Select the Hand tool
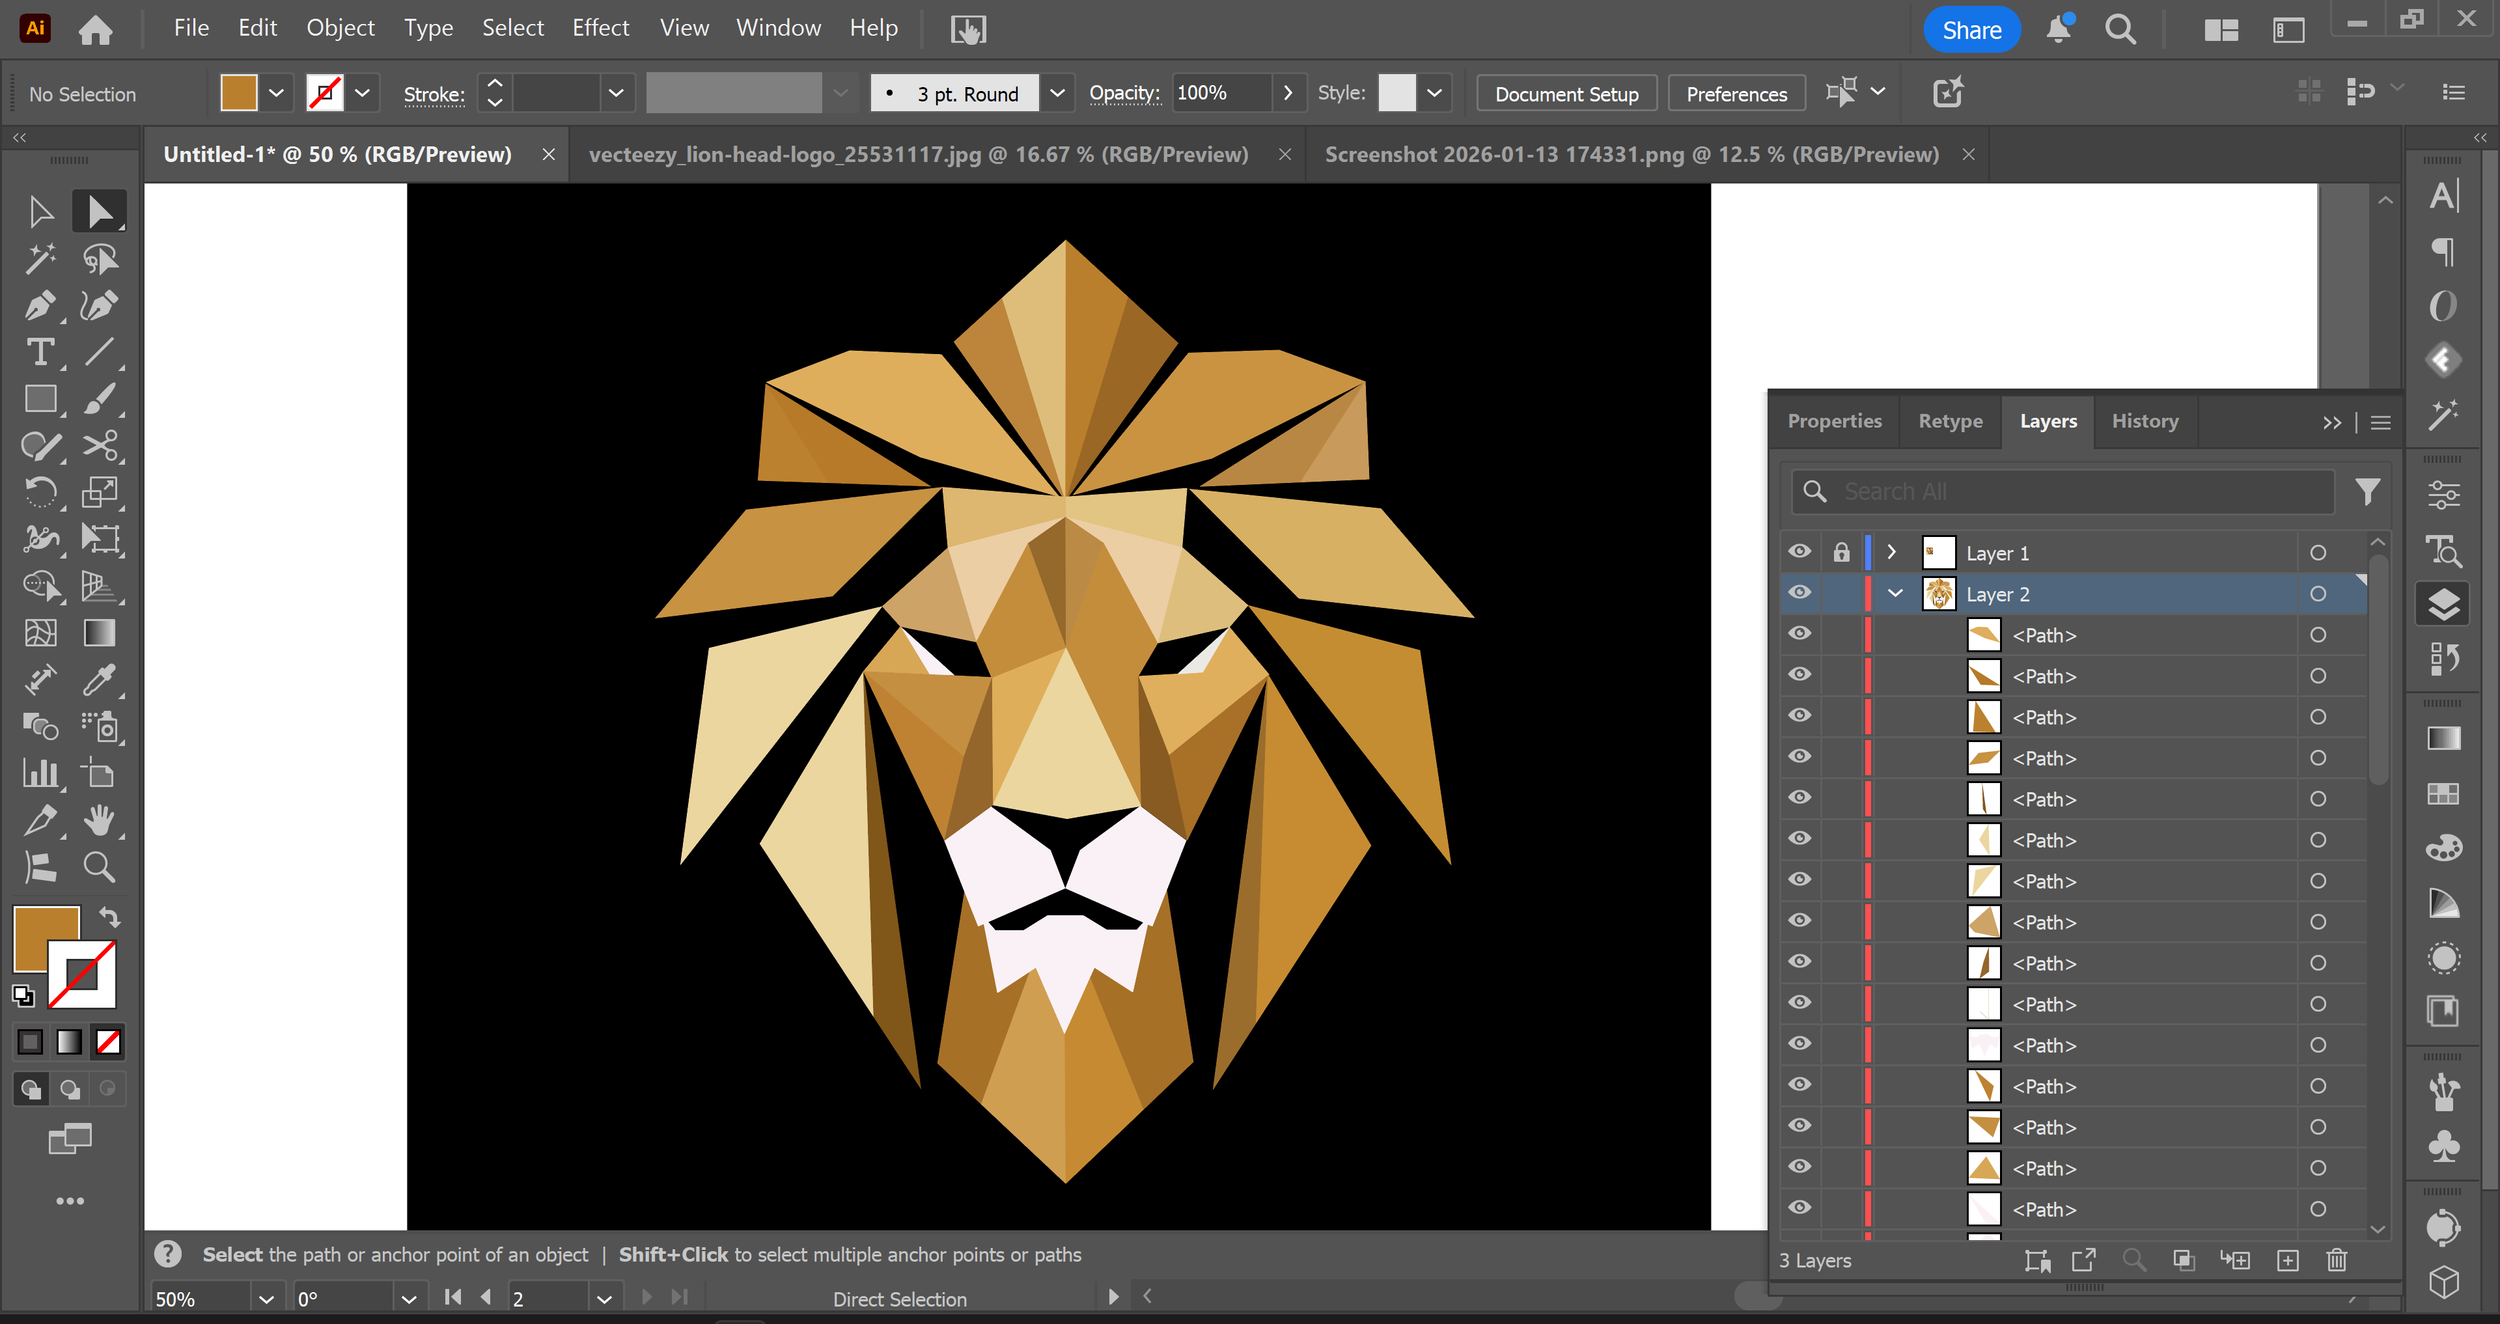This screenshot has height=1324, width=2500. click(98, 821)
